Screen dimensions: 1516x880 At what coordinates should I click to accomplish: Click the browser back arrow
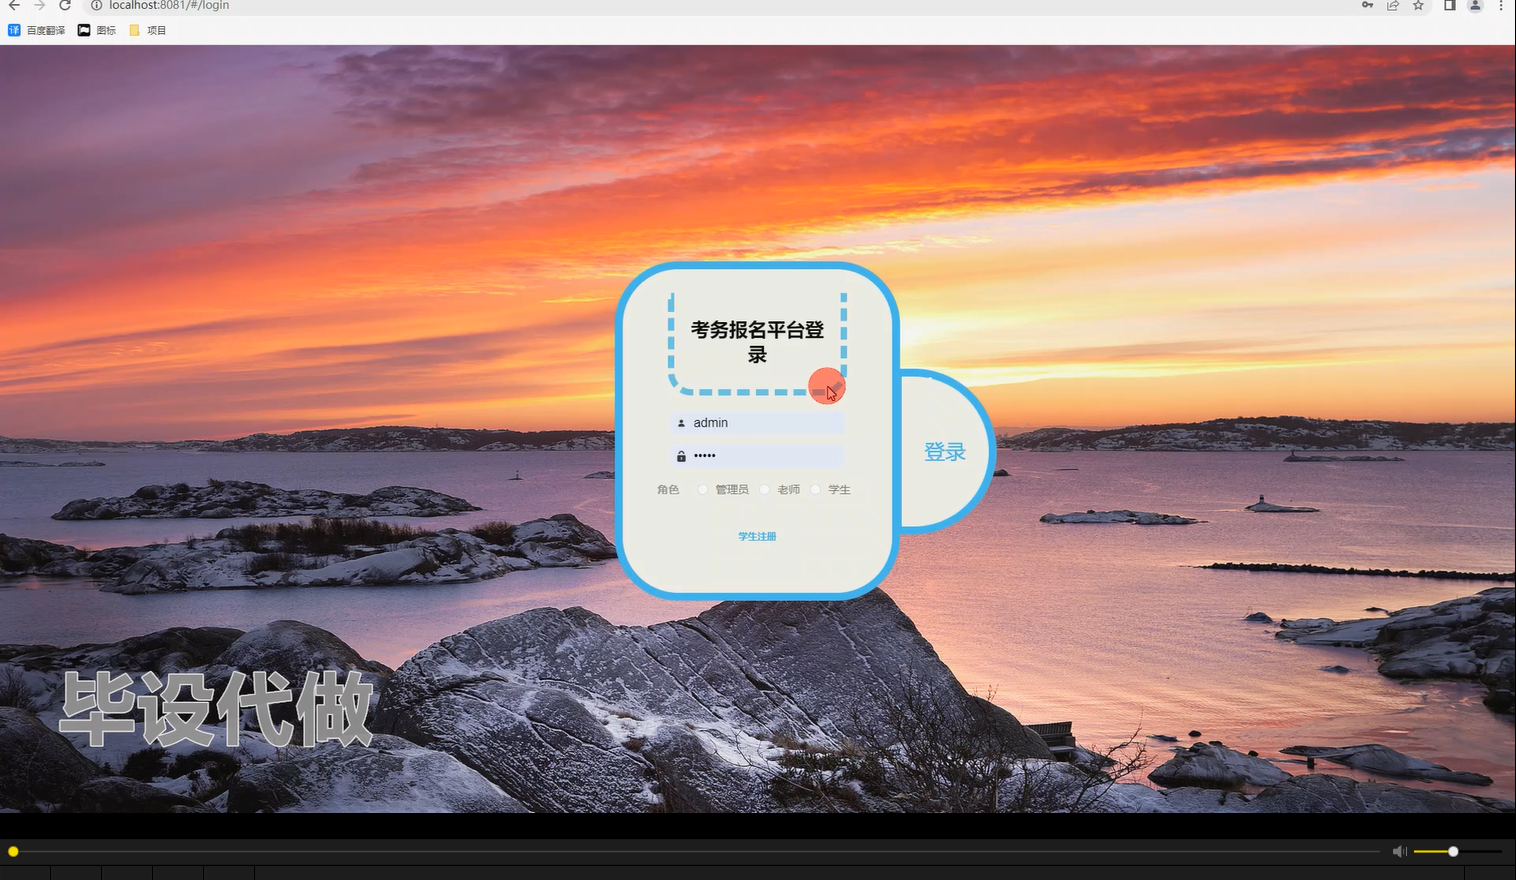13,6
